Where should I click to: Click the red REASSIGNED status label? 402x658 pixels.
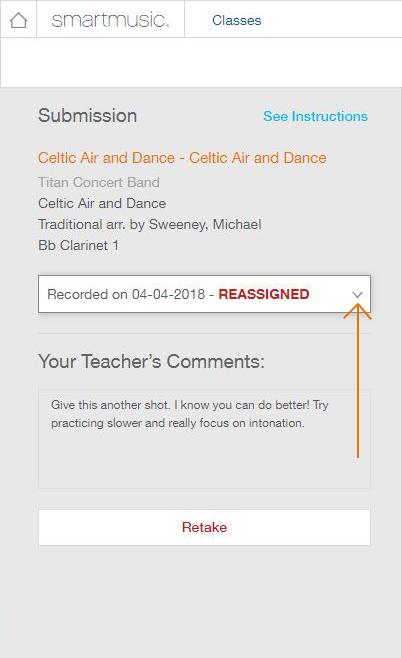(264, 294)
